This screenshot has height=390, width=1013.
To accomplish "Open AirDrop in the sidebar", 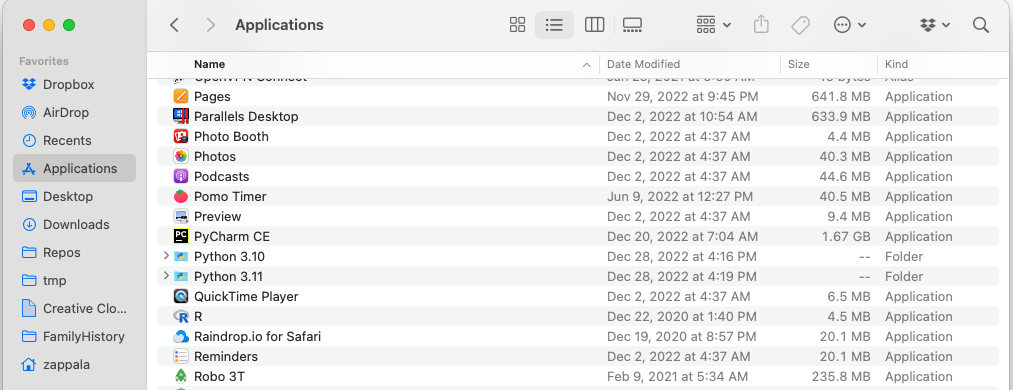I will point(65,112).
